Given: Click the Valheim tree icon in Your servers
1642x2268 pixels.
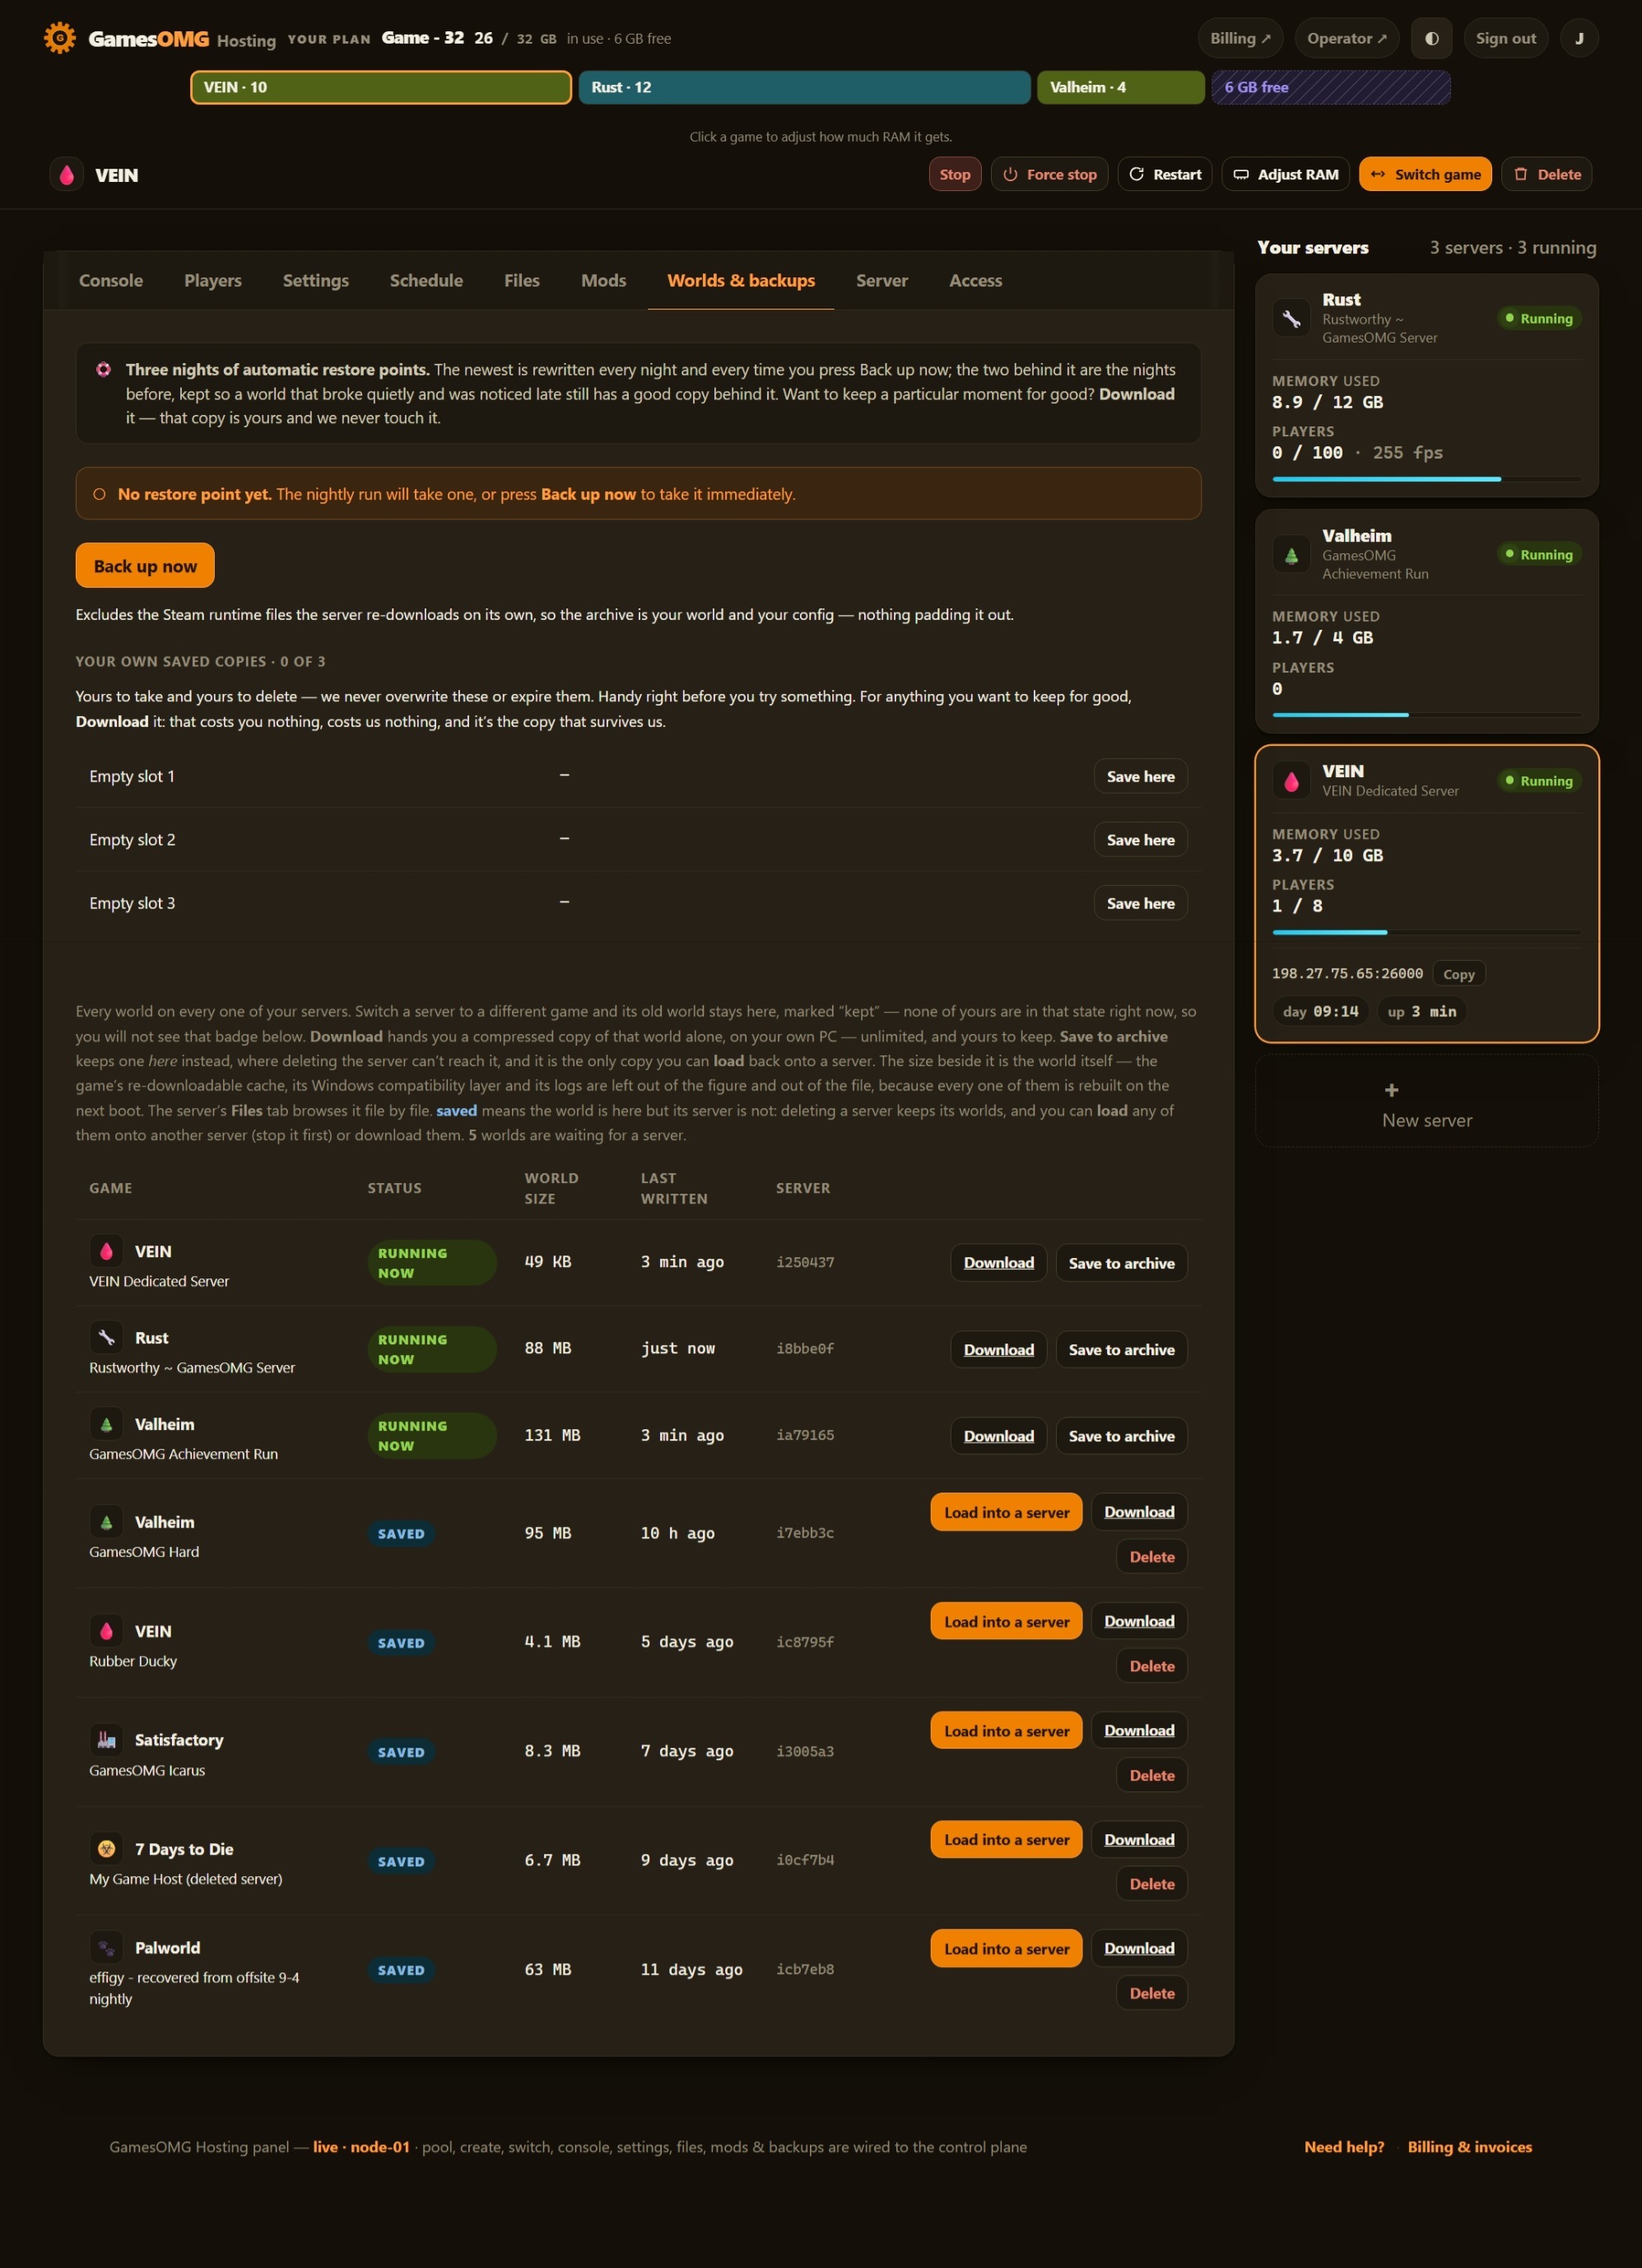Looking at the screenshot, I should tap(1291, 554).
